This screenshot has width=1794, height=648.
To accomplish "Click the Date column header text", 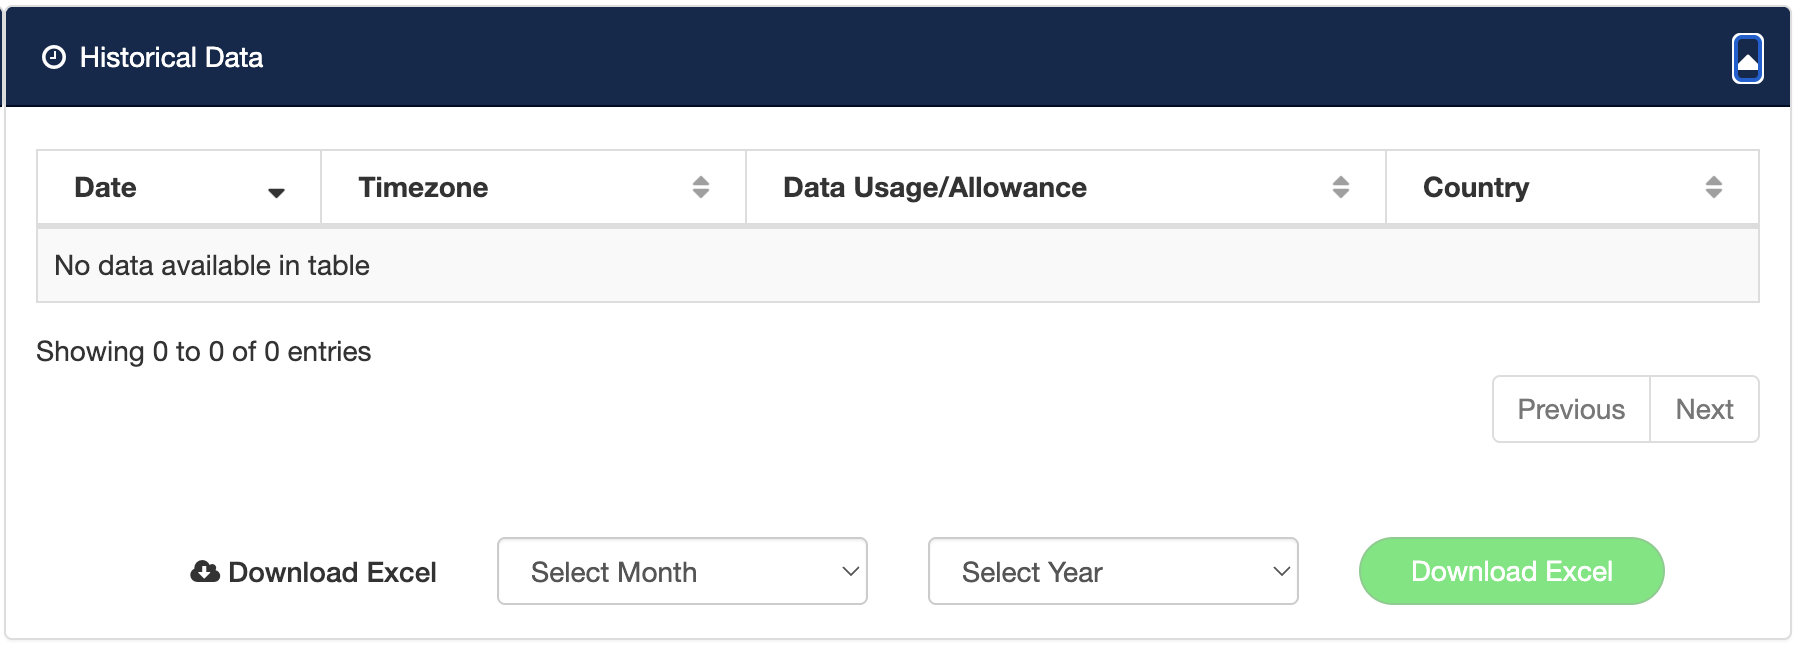I will pos(105,188).
